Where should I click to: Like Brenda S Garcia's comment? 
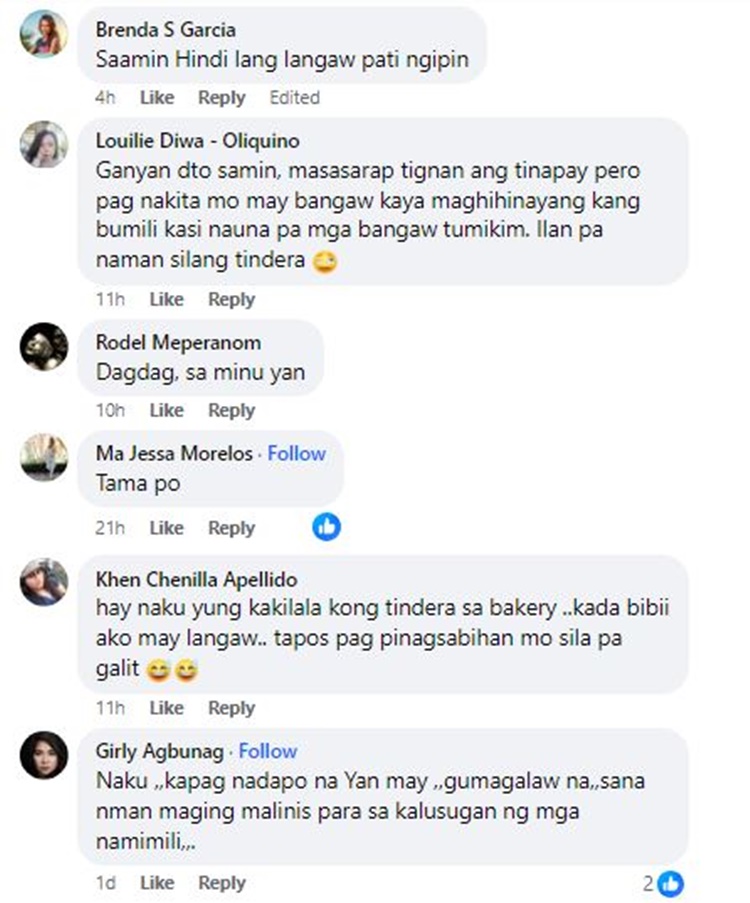pyautogui.click(x=157, y=97)
